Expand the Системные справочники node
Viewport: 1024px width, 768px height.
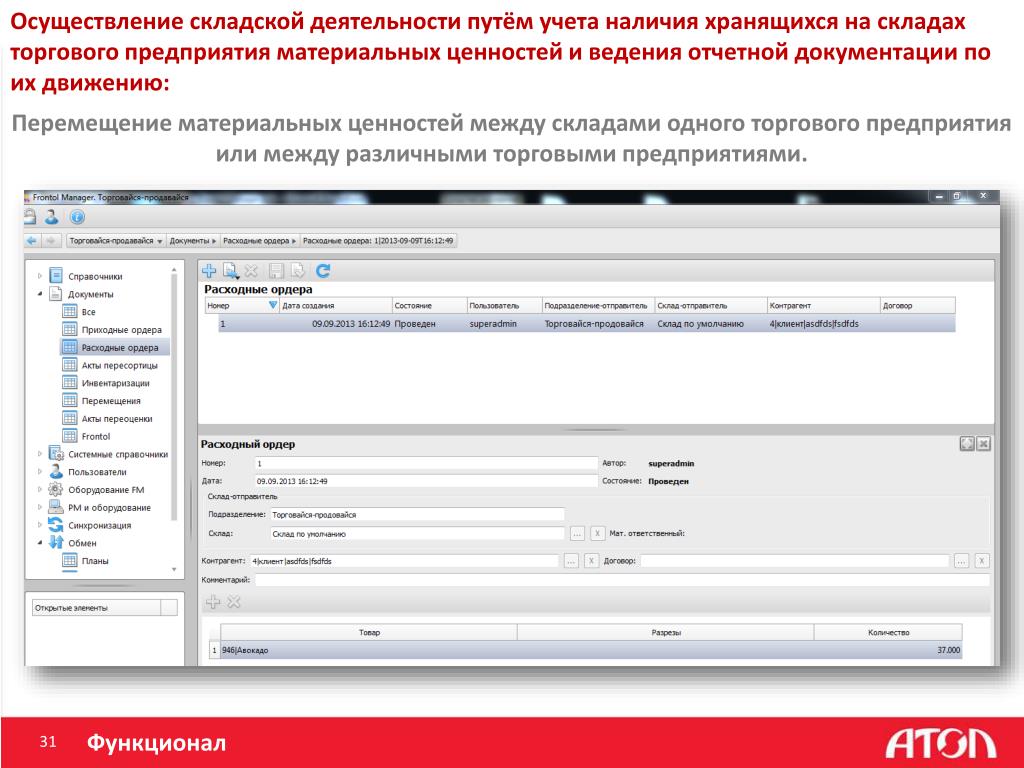coord(40,454)
